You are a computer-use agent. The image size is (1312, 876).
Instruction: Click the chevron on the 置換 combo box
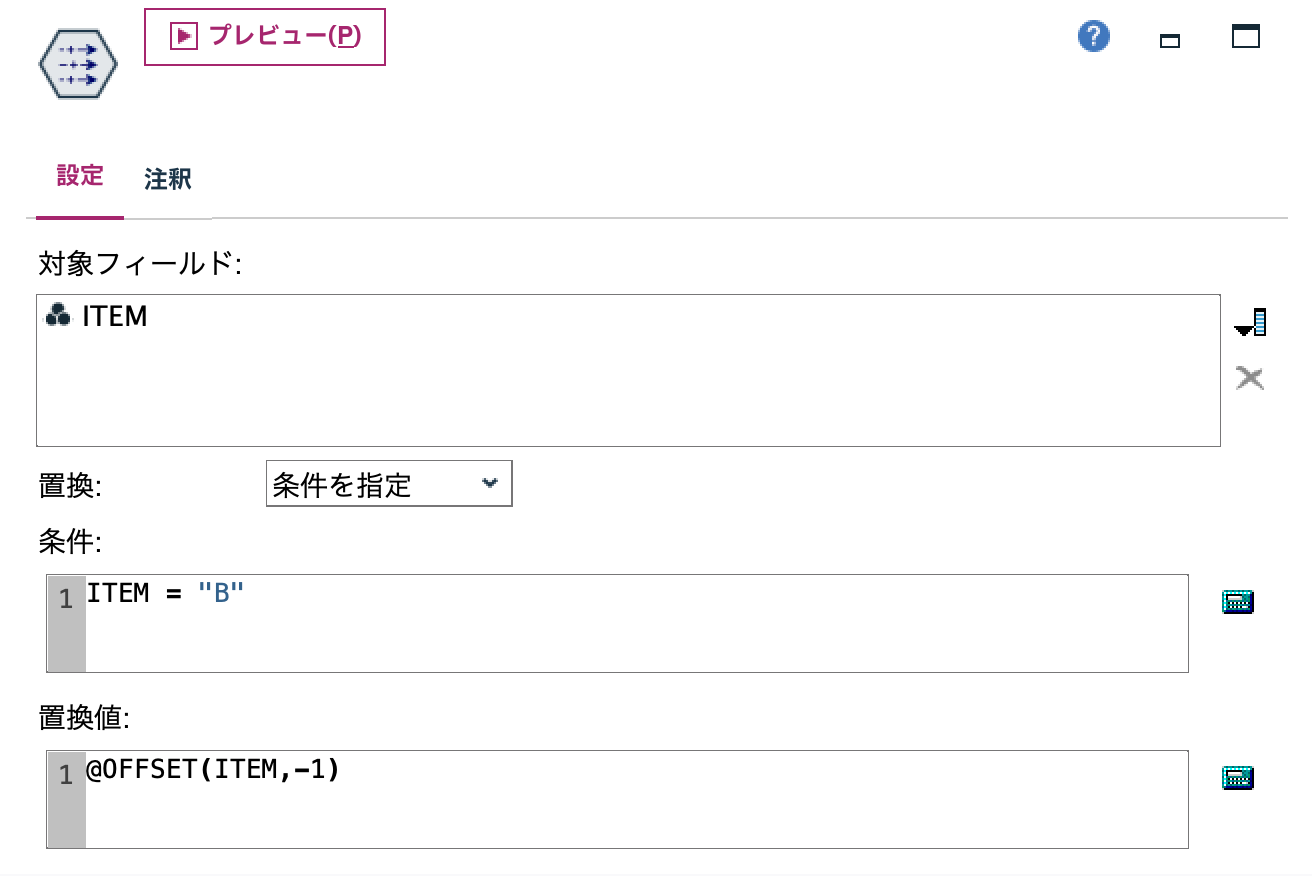490,483
